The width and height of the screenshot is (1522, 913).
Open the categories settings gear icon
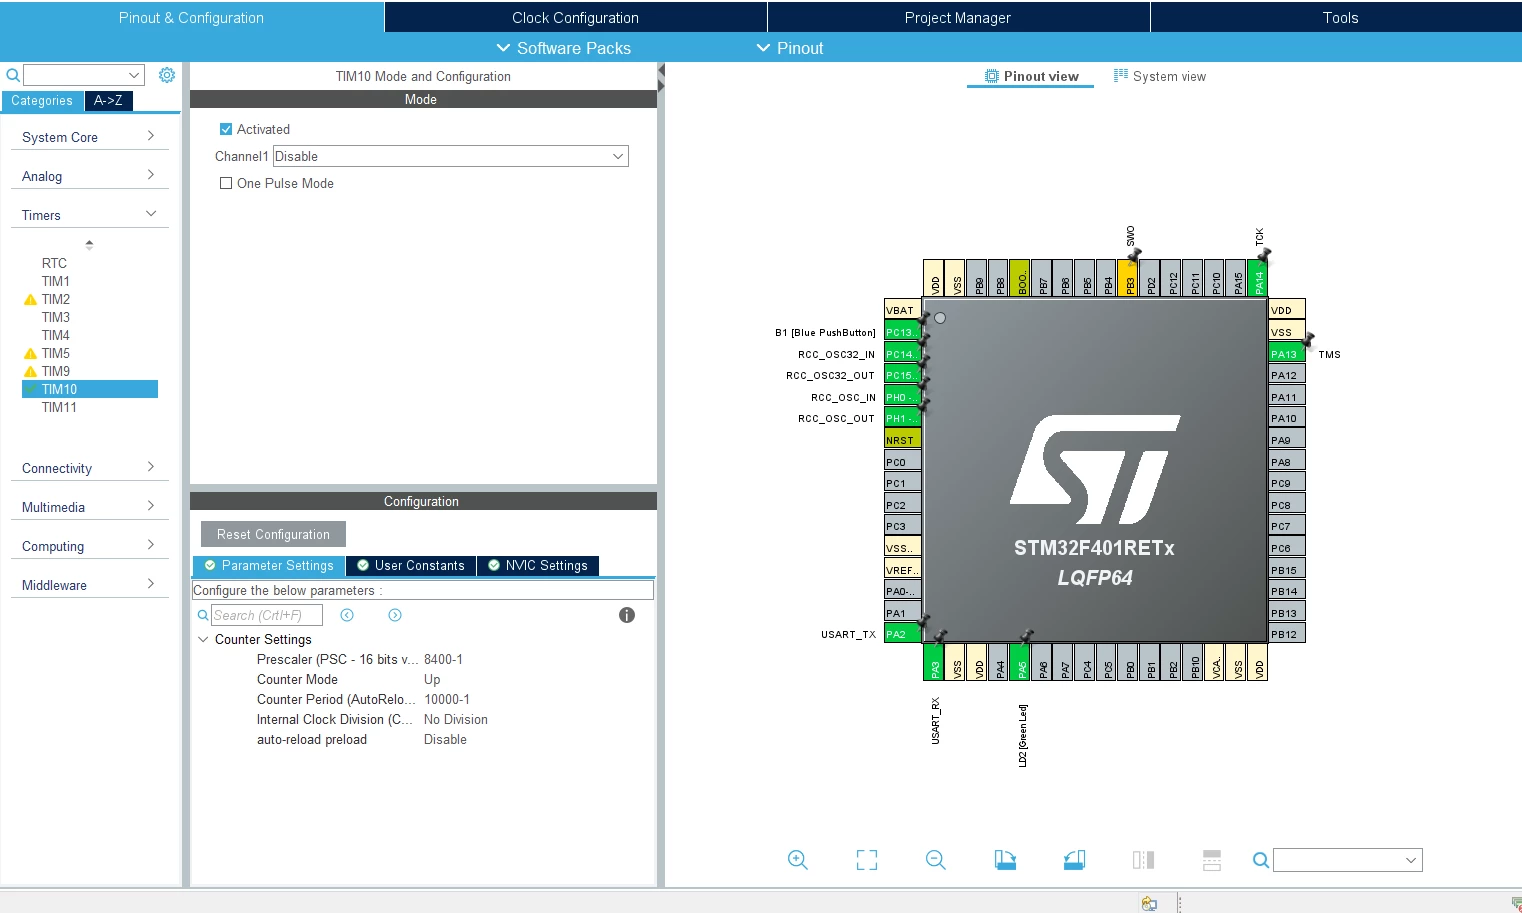tap(167, 75)
